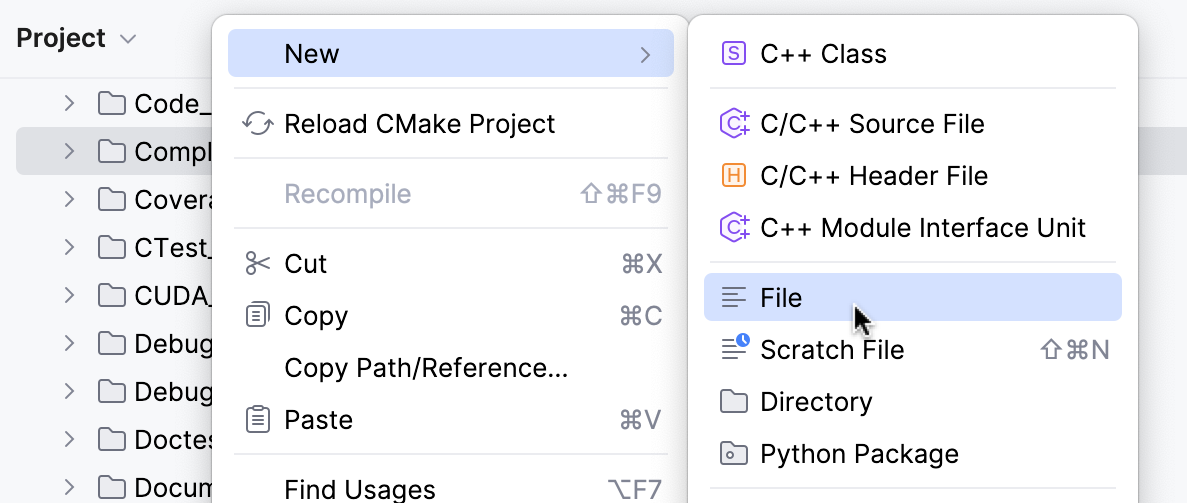Click the C++ Module Interface Unit icon
Viewport: 1187px width, 503px height.
[734, 228]
